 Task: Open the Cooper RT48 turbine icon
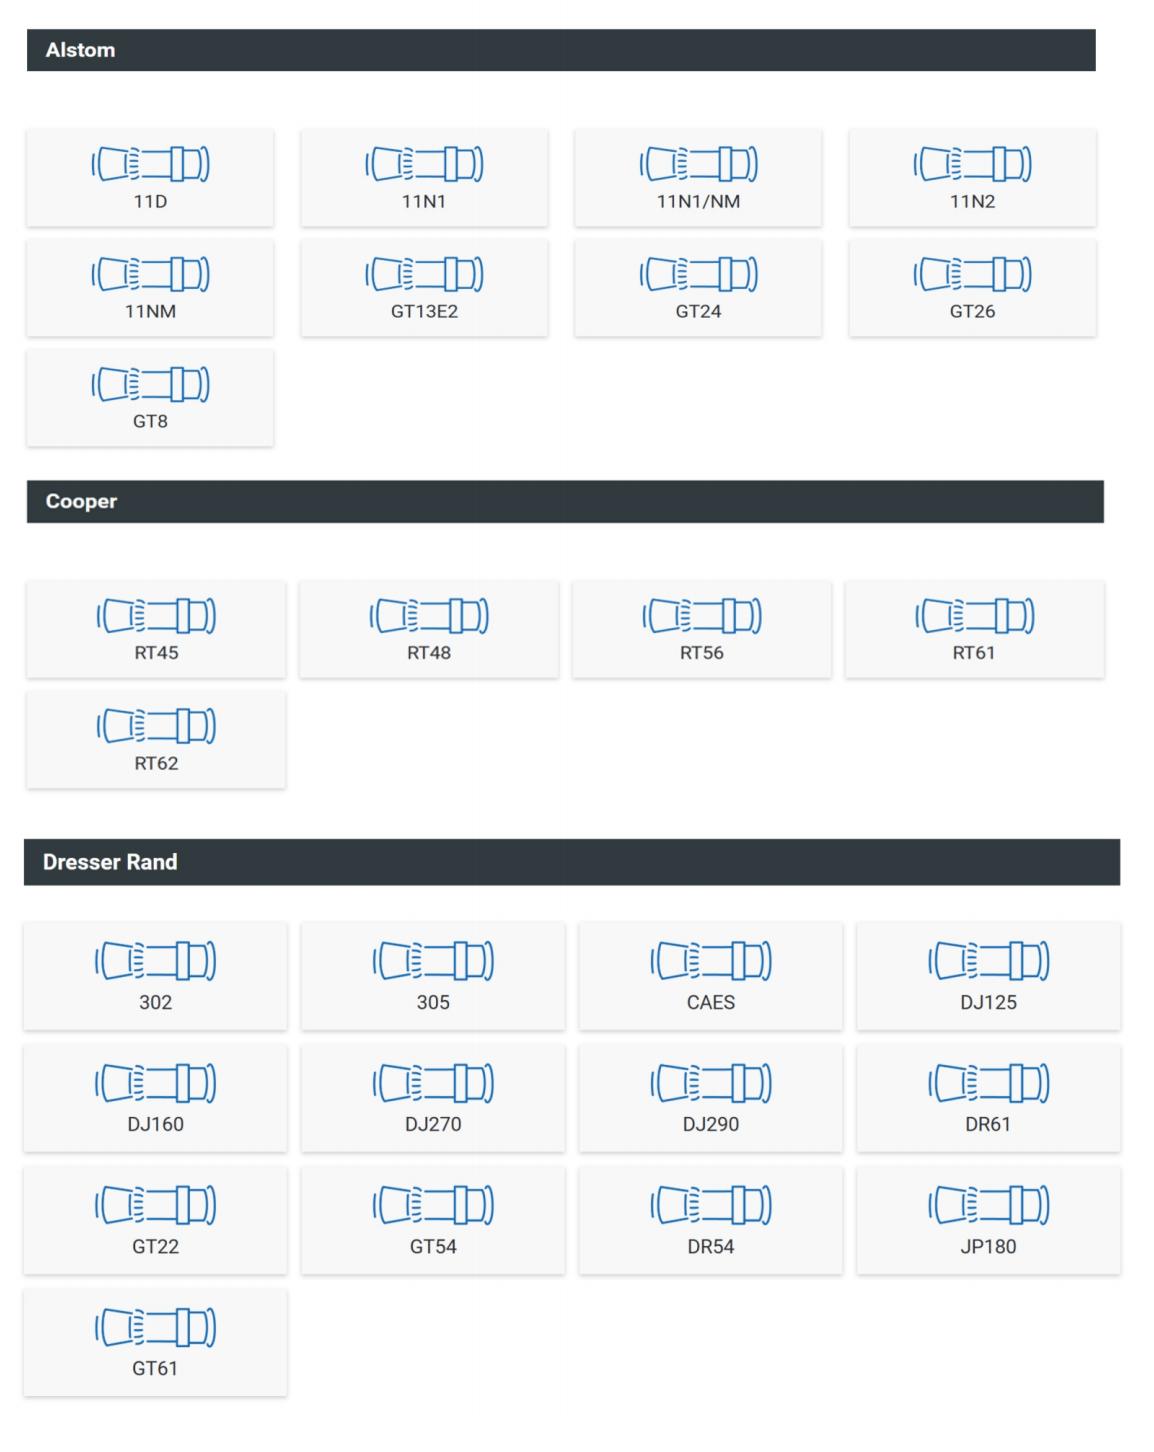click(x=429, y=616)
